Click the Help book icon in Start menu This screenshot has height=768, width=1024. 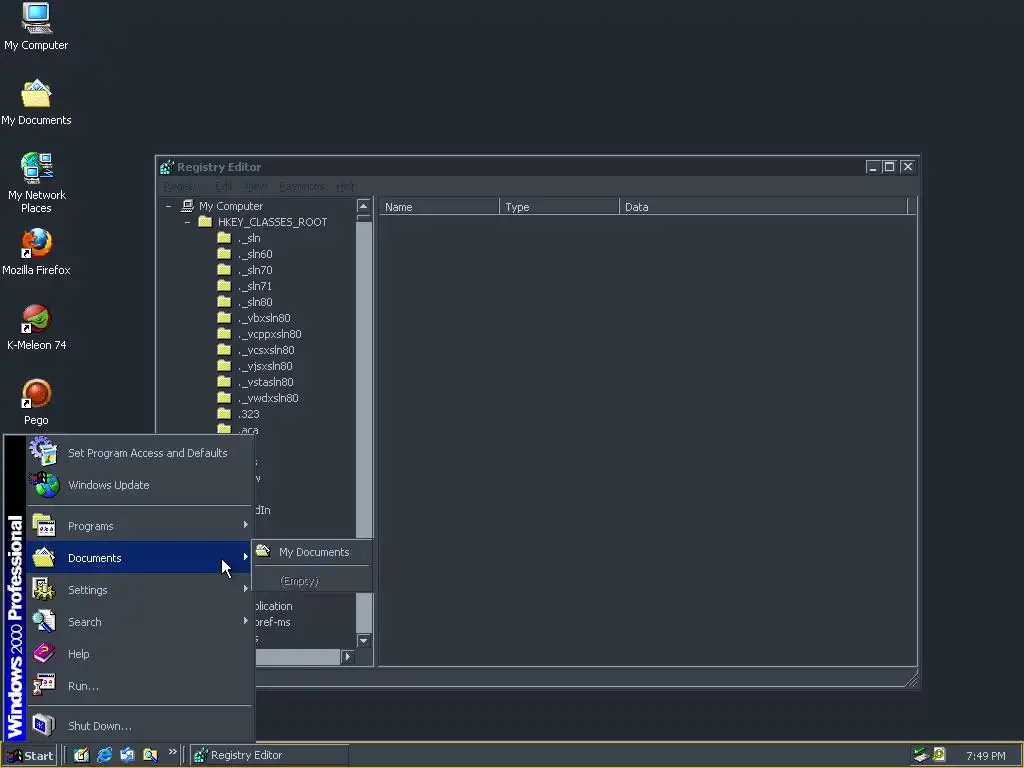[44, 653]
